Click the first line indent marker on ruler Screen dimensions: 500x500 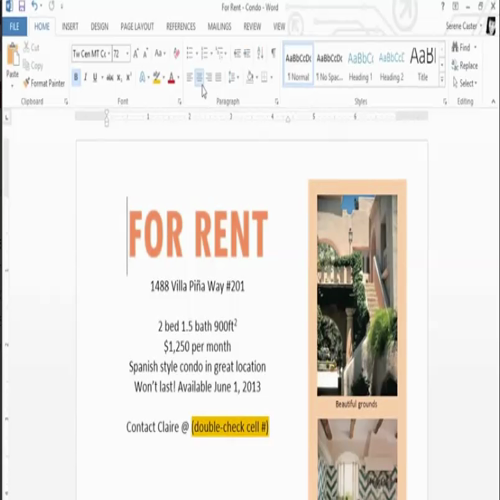[x=107, y=112]
